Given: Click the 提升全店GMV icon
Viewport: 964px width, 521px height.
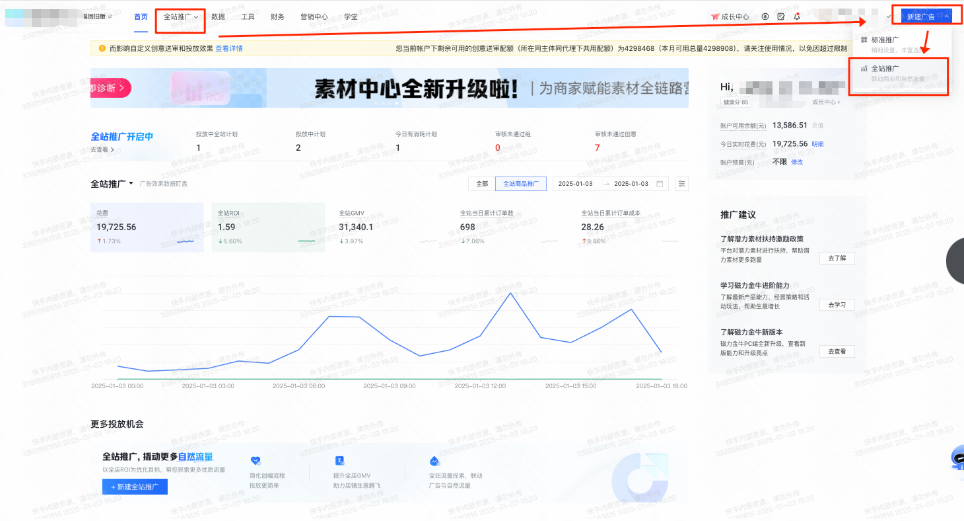Looking at the screenshot, I should tap(339, 461).
